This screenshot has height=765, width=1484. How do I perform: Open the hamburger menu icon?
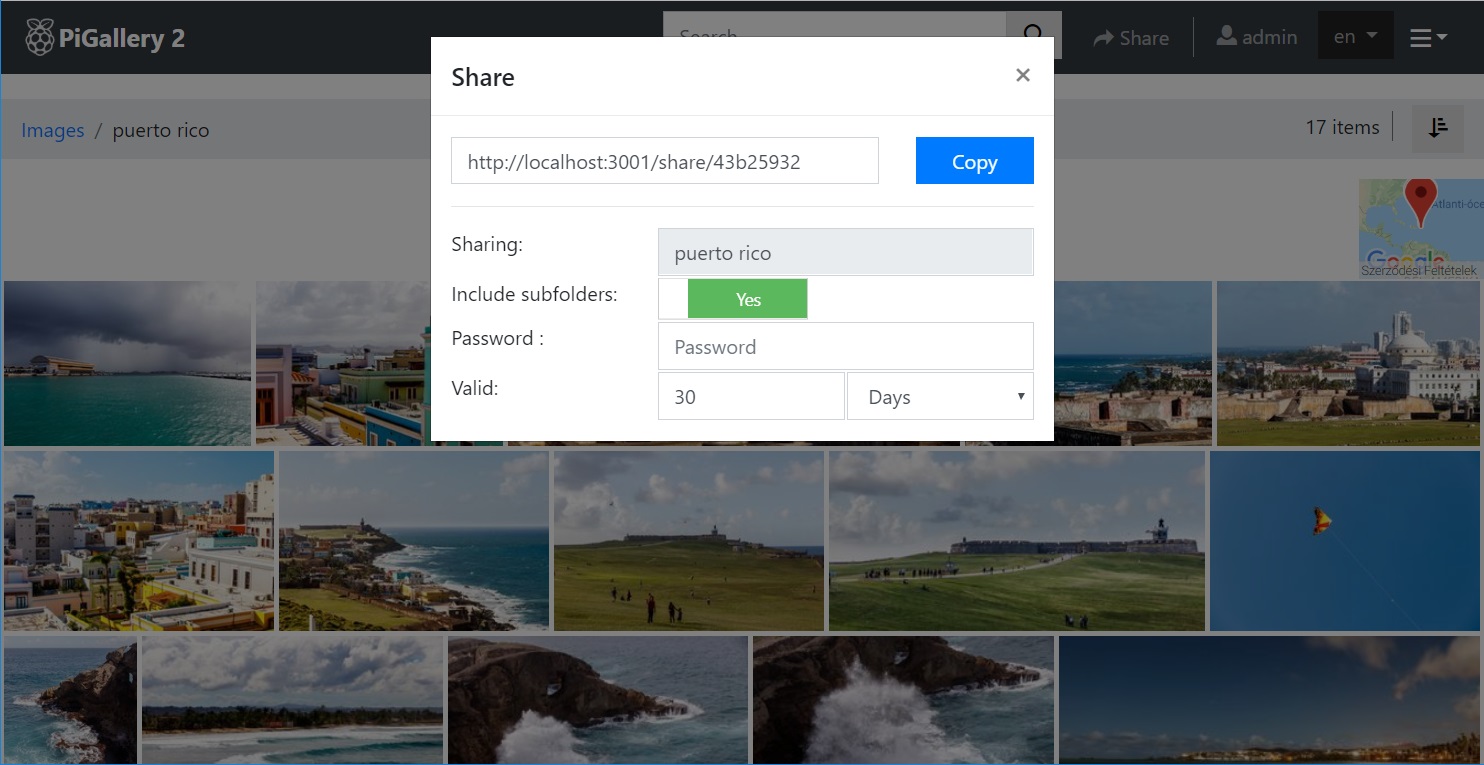[1428, 38]
